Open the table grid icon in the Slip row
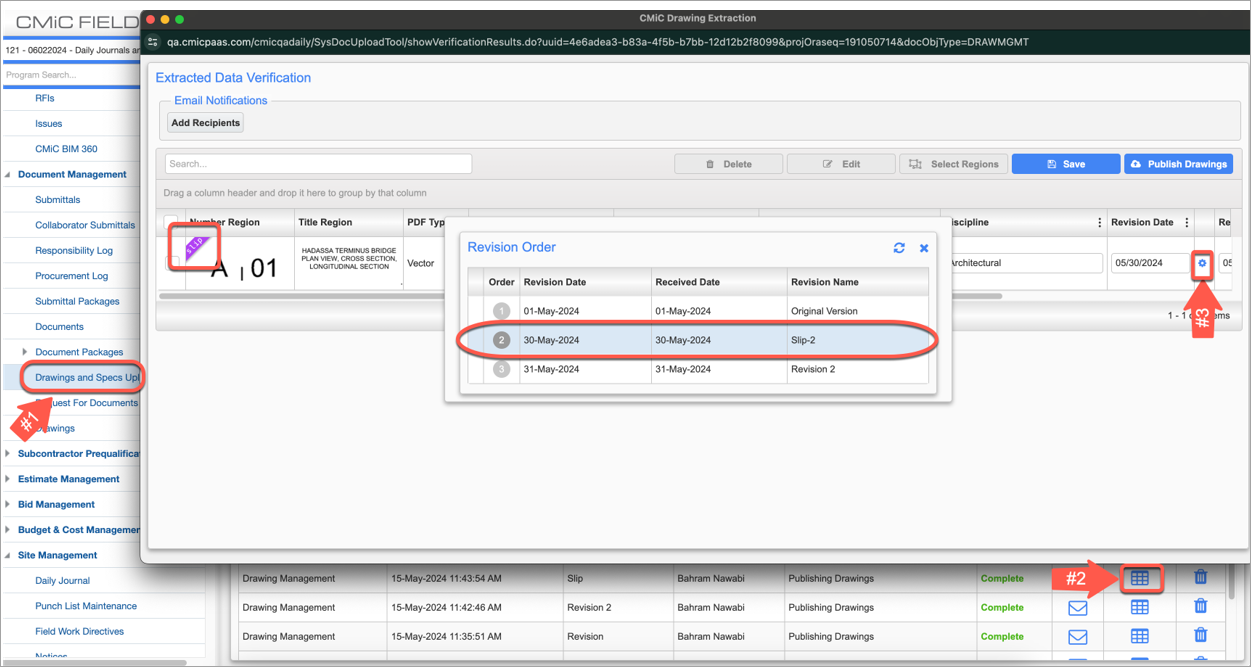 1139,578
